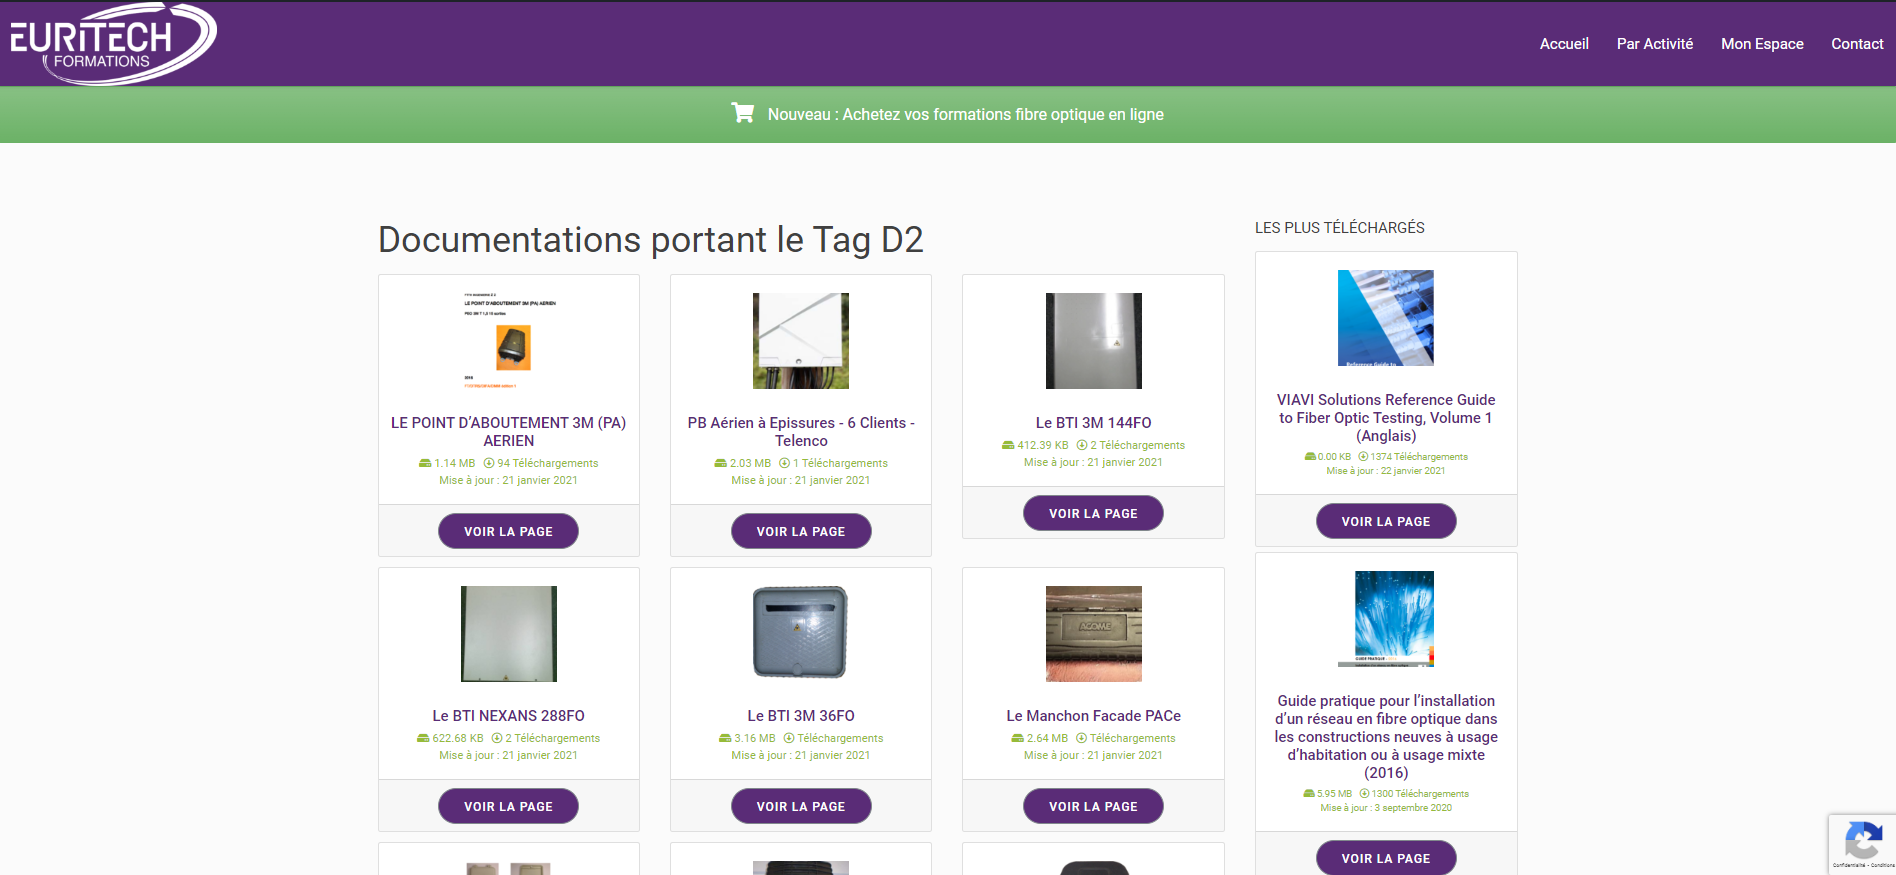View page for Point d'aboutement 3M aérien

(x=508, y=531)
